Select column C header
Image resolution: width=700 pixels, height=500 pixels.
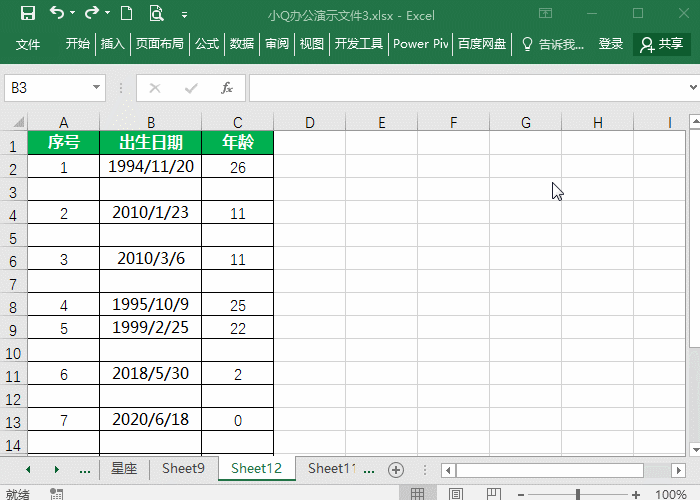tap(238, 122)
